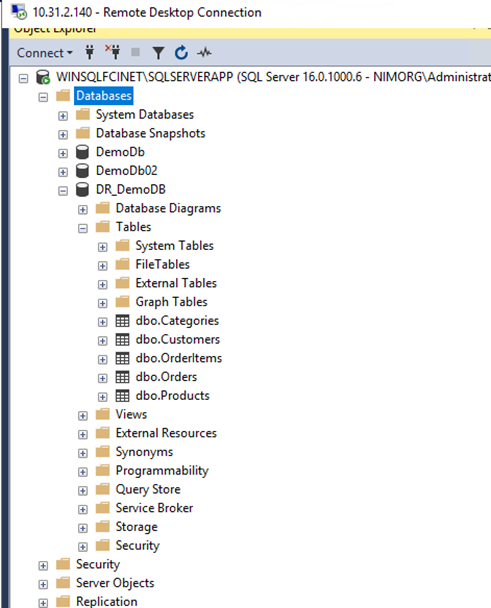Click the Filter funnel icon
The height and width of the screenshot is (608, 491).
158,53
